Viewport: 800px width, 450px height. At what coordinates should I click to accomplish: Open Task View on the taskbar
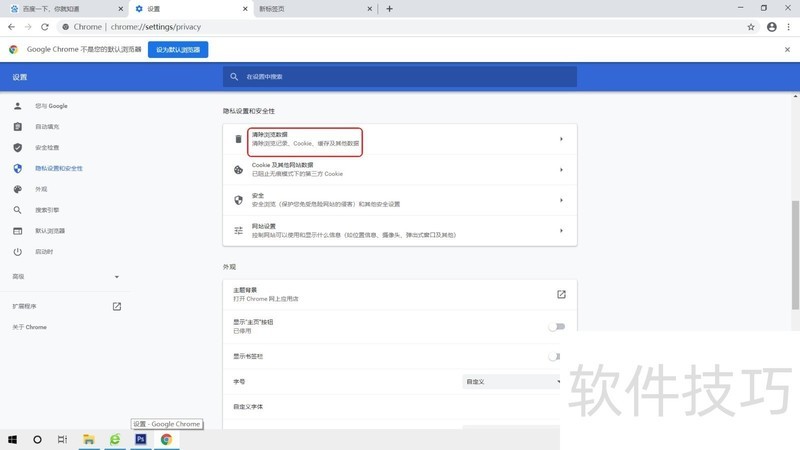pos(62,439)
